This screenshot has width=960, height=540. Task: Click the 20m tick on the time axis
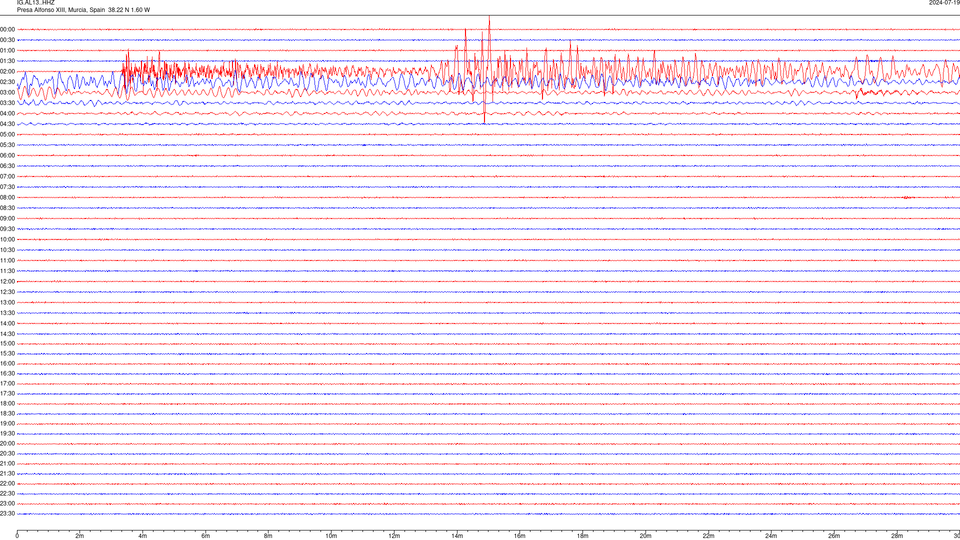[x=645, y=536]
